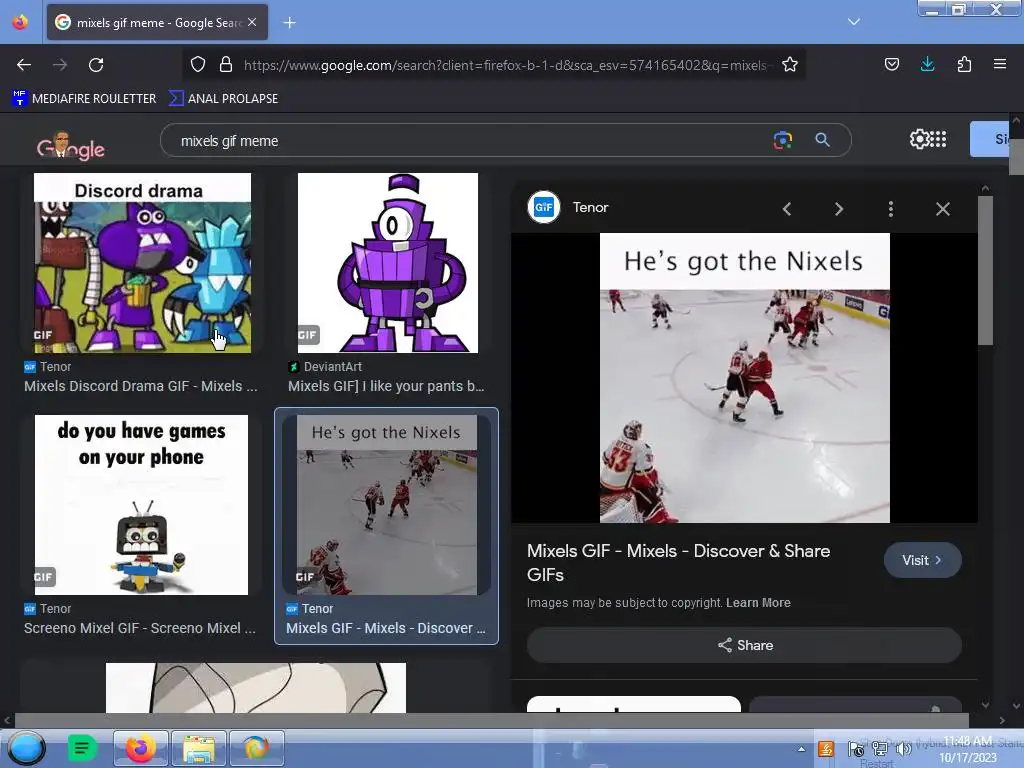Viewport: 1024px width, 768px height.
Task: Close the mixels gif meme tab
Action: point(252,22)
